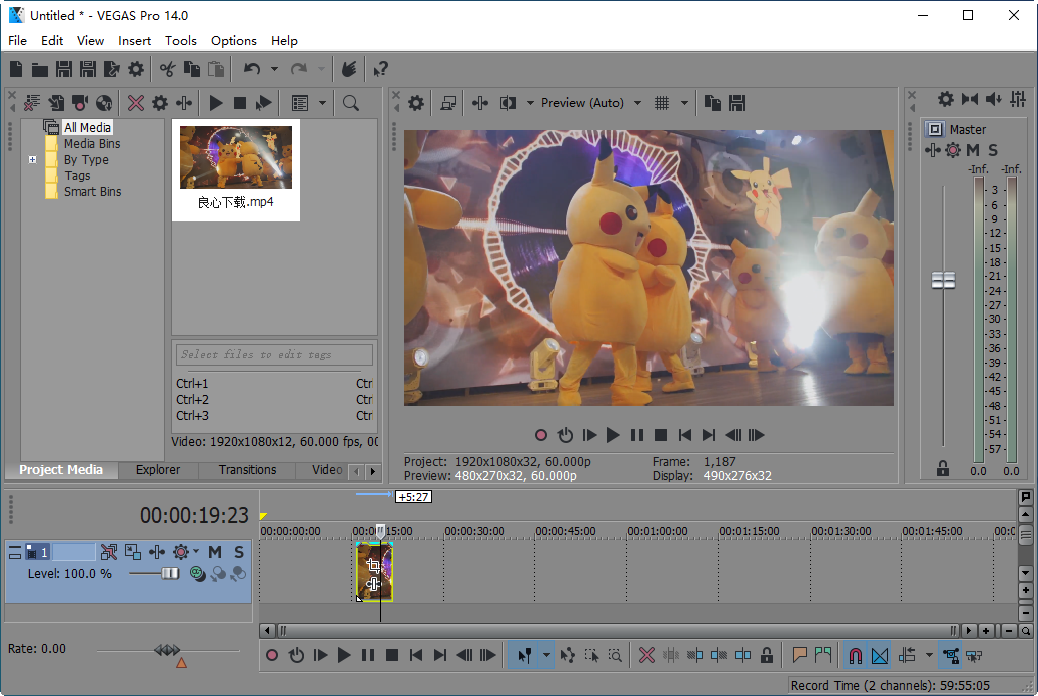Open the File menu

[17, 40]
